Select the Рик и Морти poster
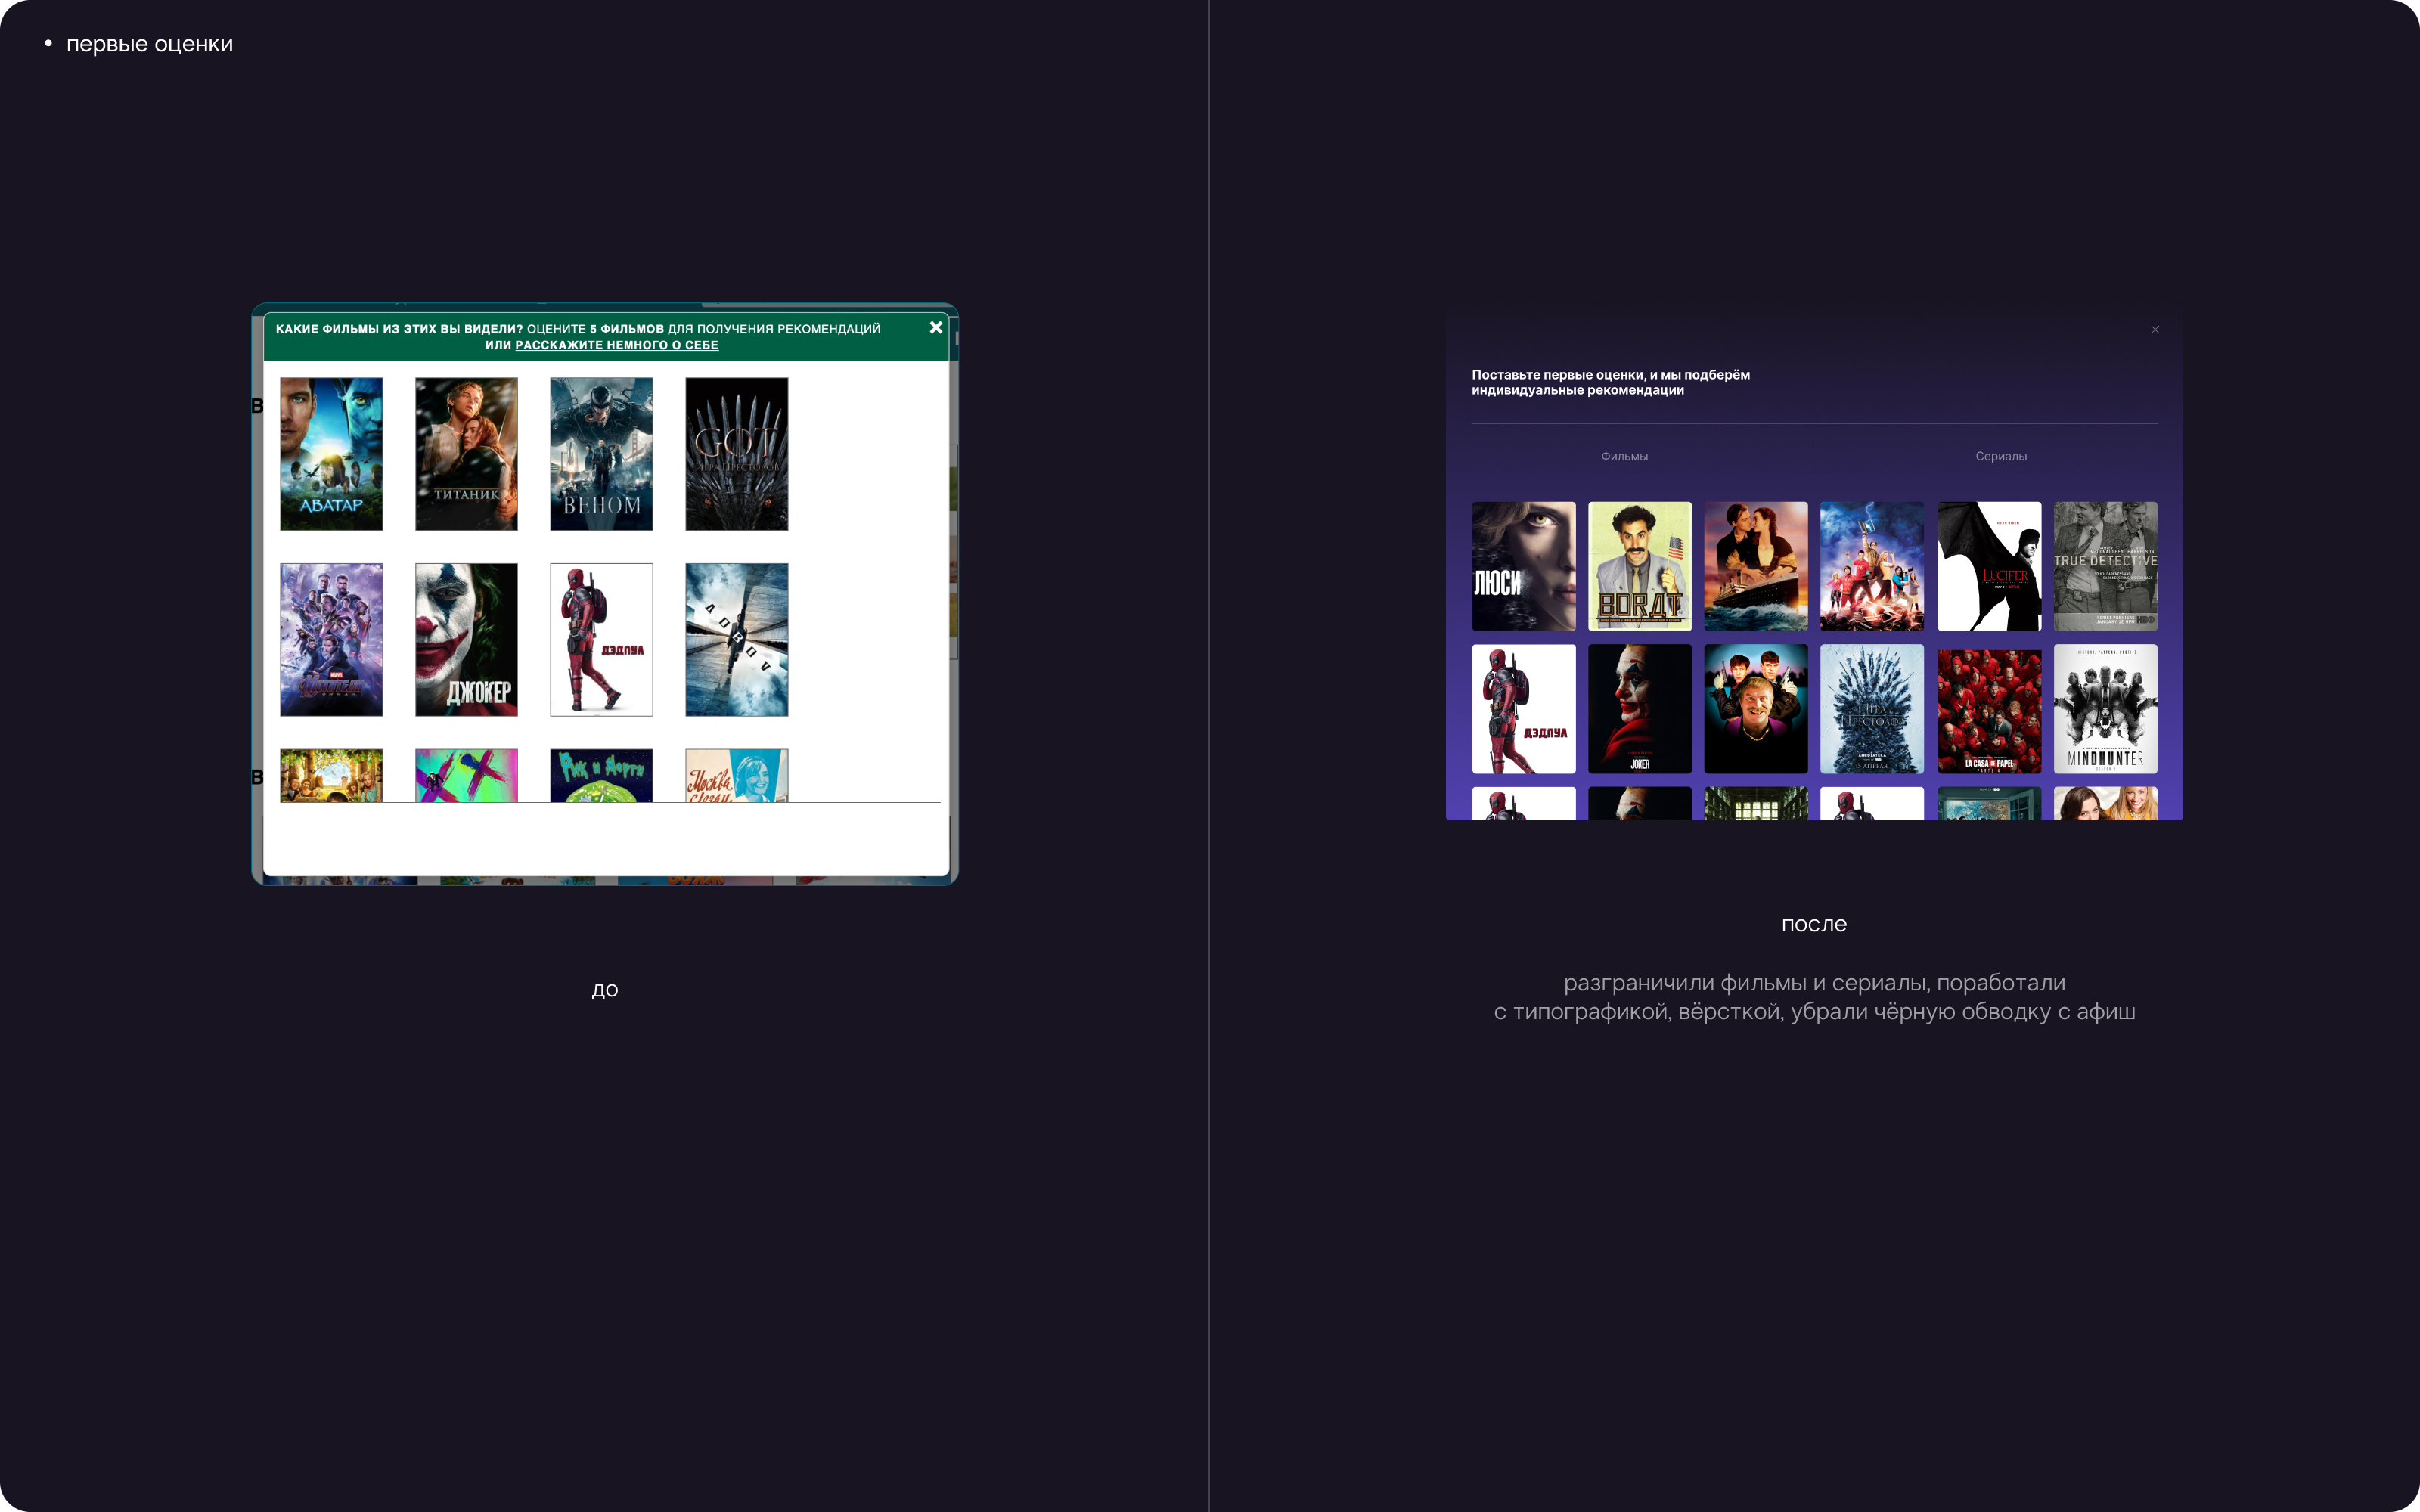The height and width of the screenshot is (1512, 2420). [x=601, y=776]
